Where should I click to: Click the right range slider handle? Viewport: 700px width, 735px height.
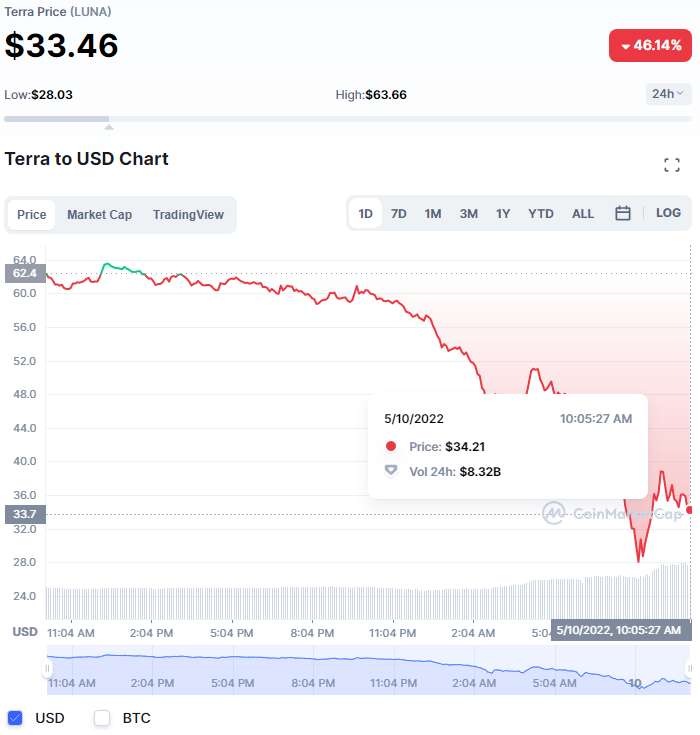coord(689,668)
